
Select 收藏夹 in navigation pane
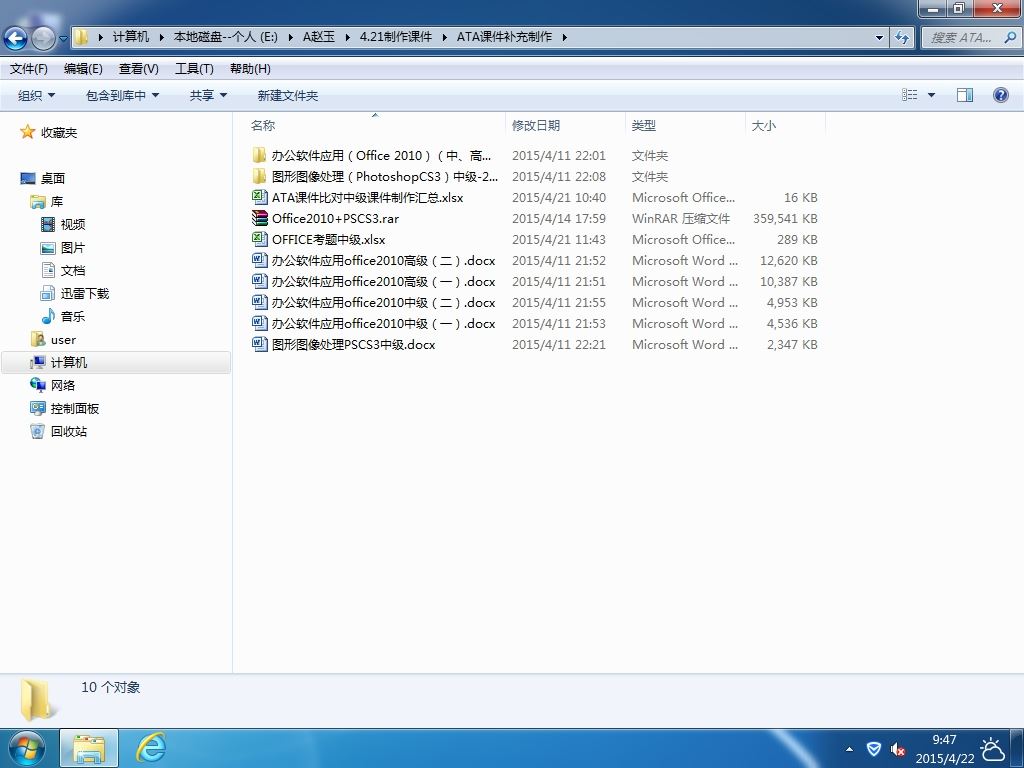click(x=59, y=133)
